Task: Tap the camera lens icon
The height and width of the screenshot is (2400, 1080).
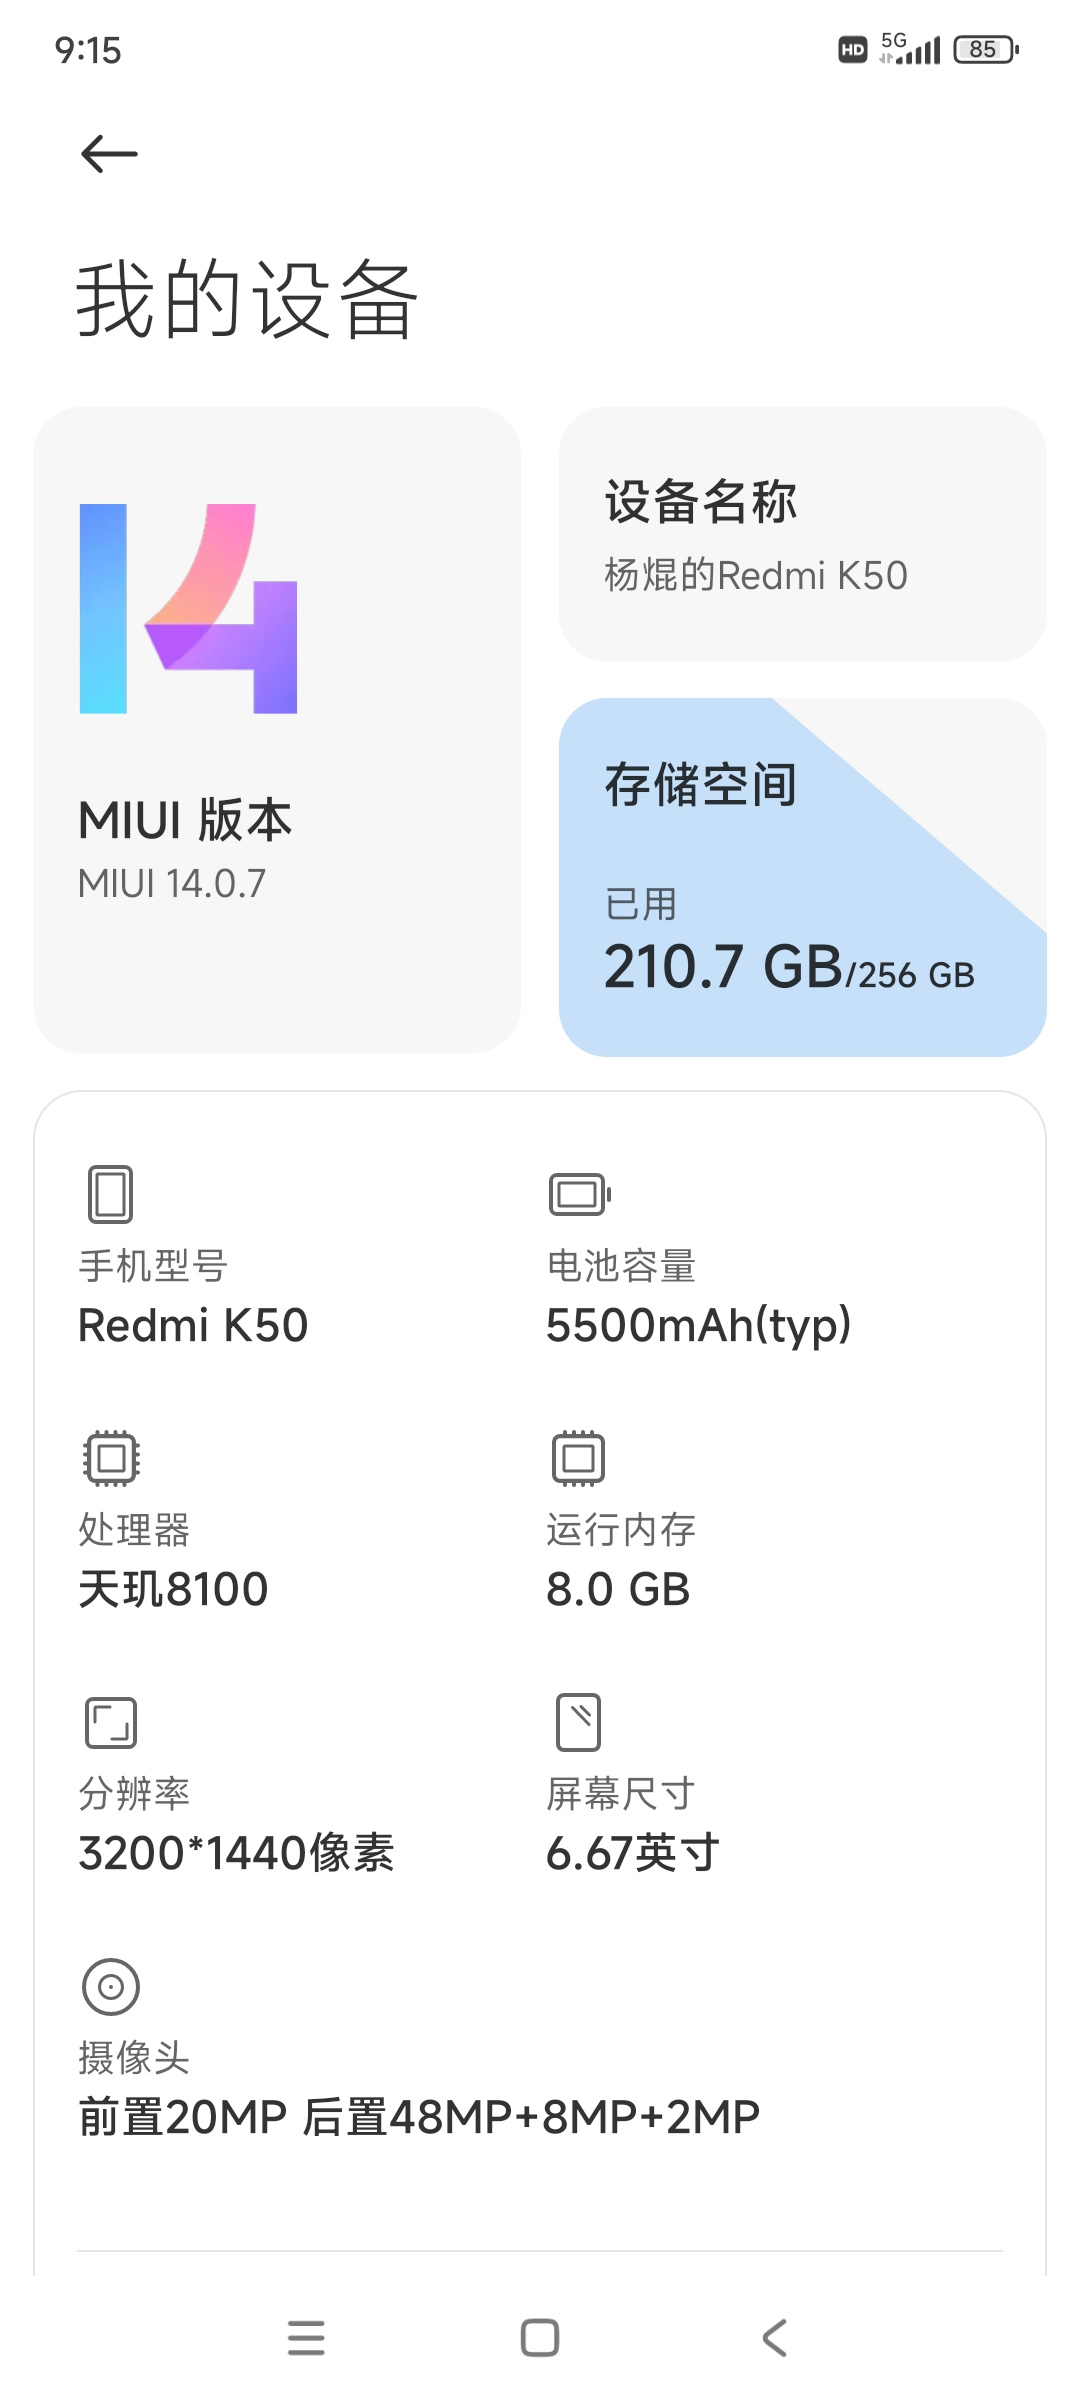Action: (111, 1986)
